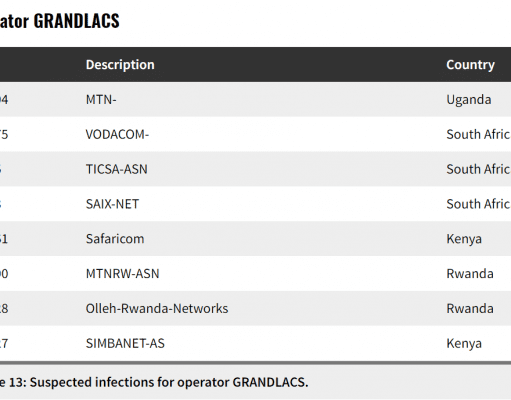Select the Safaricom description cell
This screenshot has width=511, height=400.
point(115,239)
